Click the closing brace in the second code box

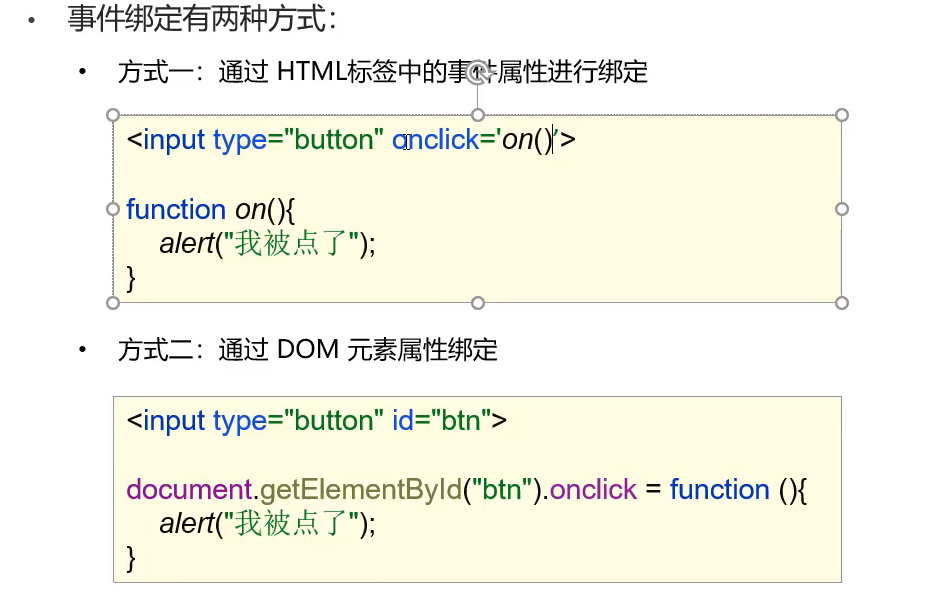(x=131, y=557)
